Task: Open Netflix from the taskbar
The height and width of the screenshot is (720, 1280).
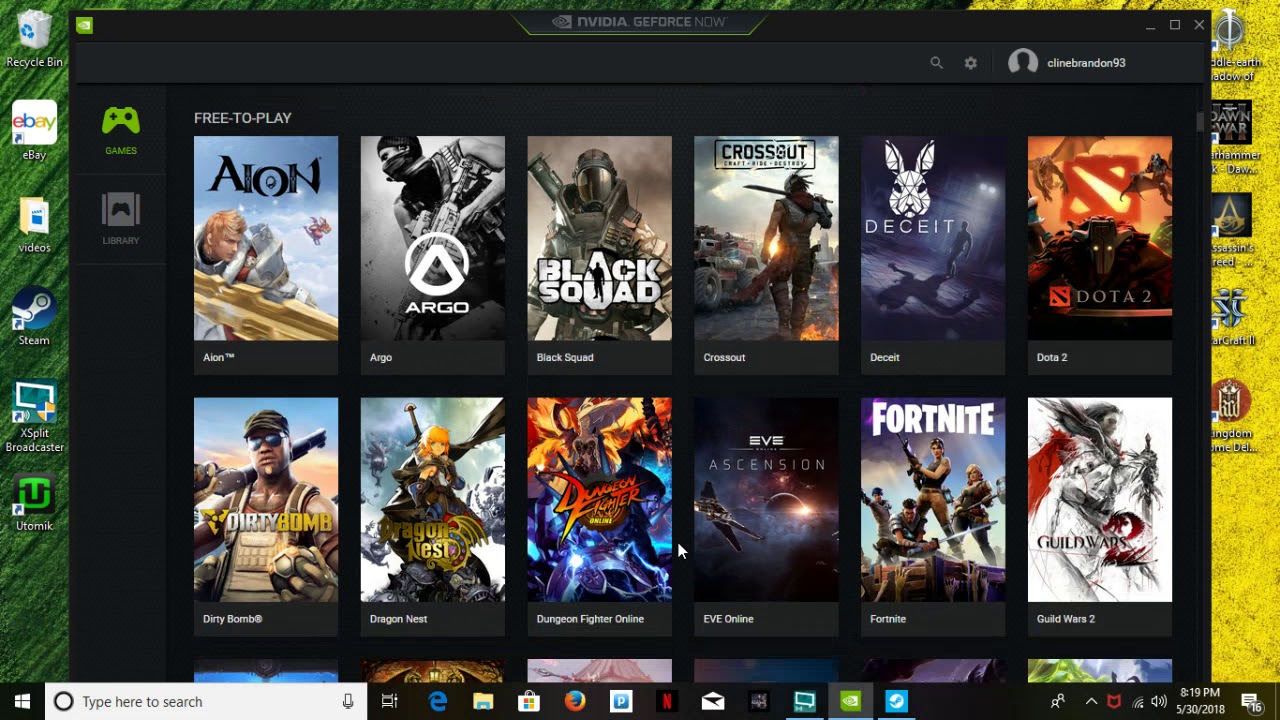Action: pyautogui.click(x=666, y=702)
